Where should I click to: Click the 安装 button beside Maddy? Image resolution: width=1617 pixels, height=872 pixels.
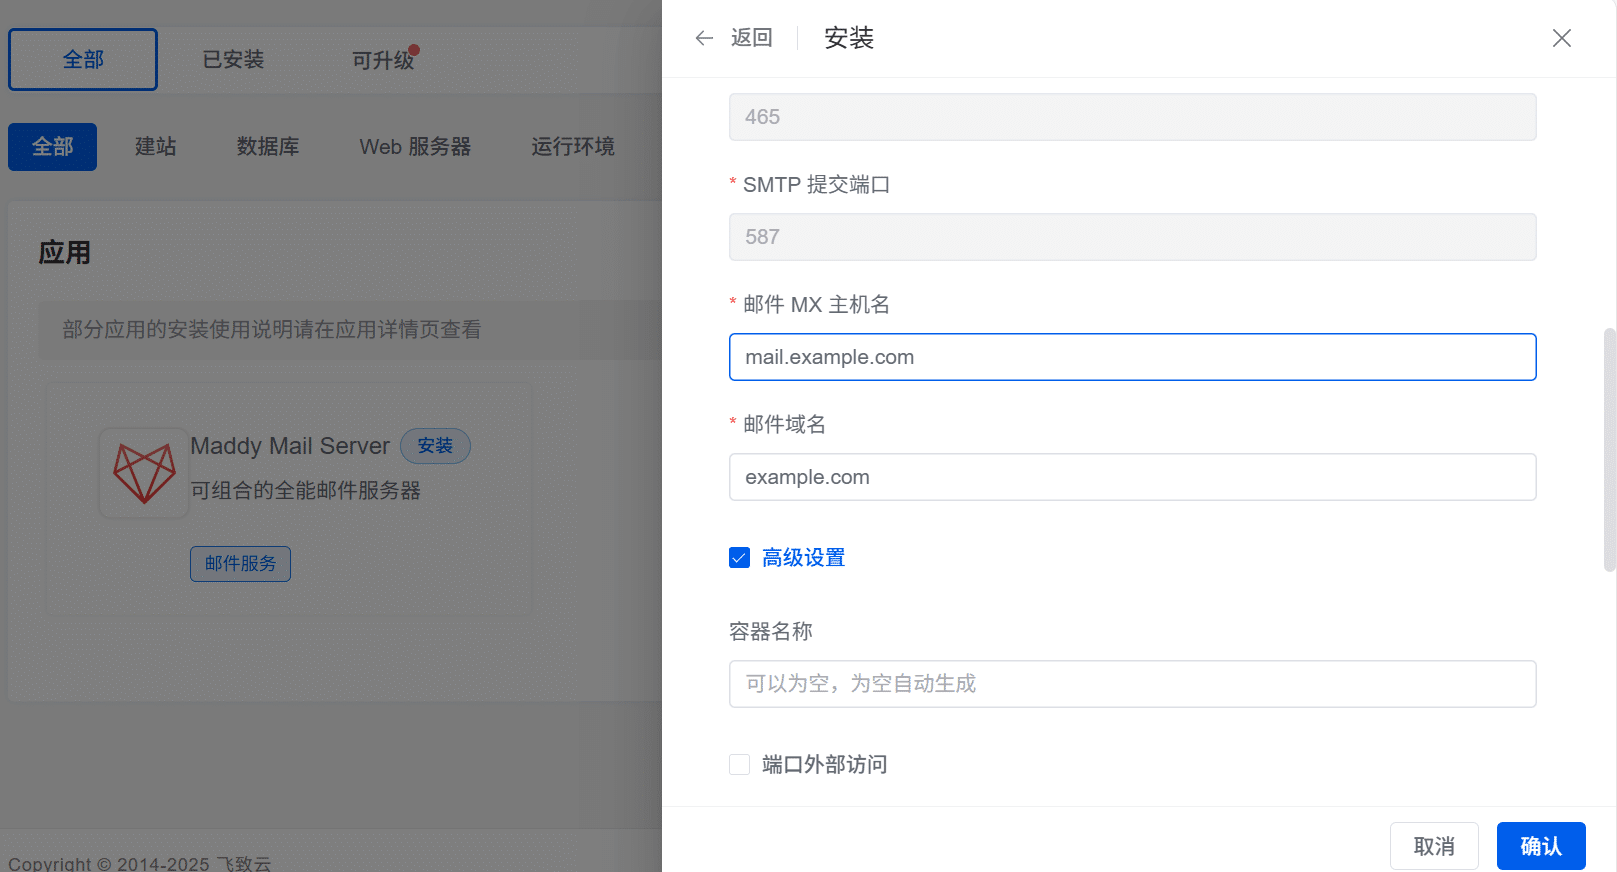coord(435,446)
